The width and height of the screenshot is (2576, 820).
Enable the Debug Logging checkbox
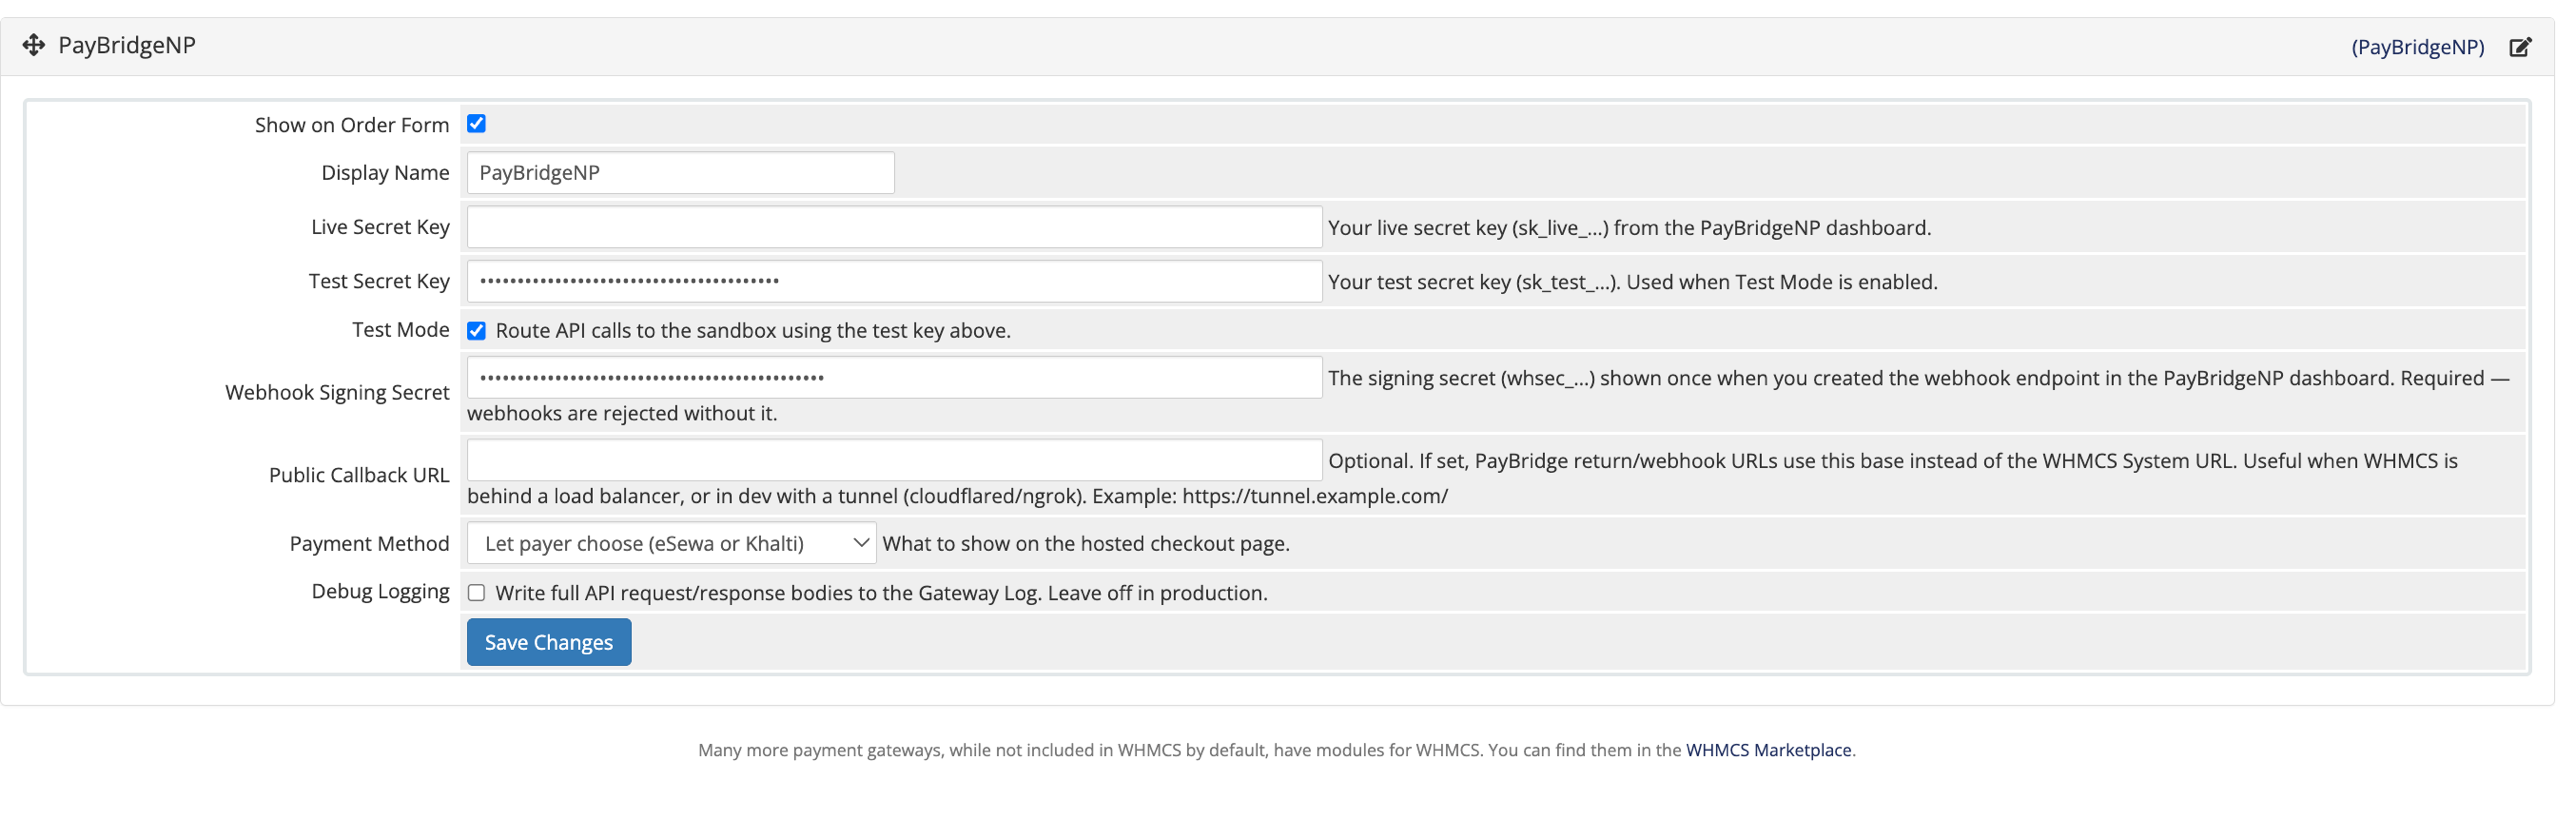477,593
